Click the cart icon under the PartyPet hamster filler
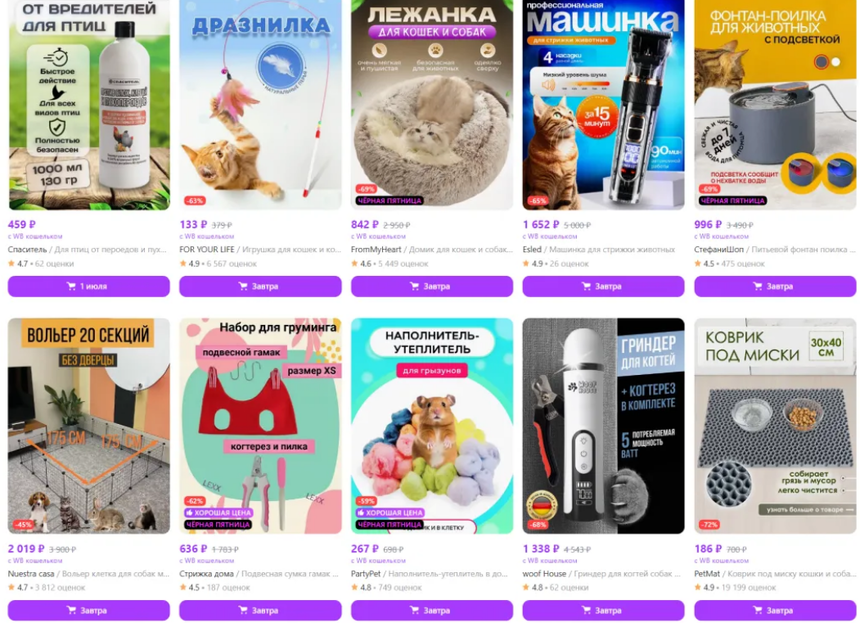Image resolution: width=860 pixels, height=623 pixels. [415, 610]
